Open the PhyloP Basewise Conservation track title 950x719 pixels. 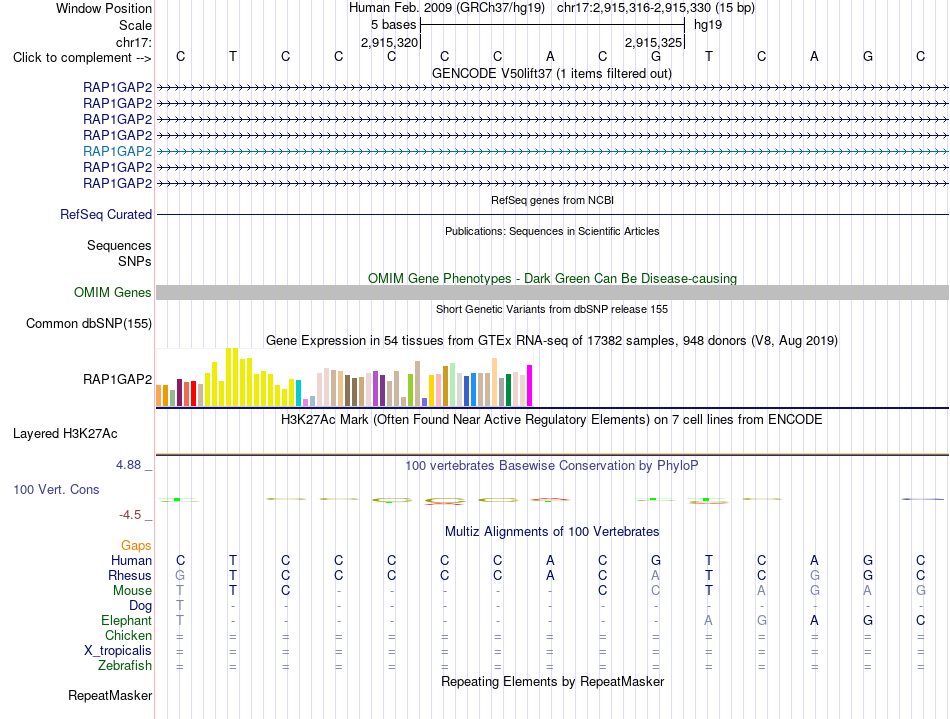(x=551, y=466)
